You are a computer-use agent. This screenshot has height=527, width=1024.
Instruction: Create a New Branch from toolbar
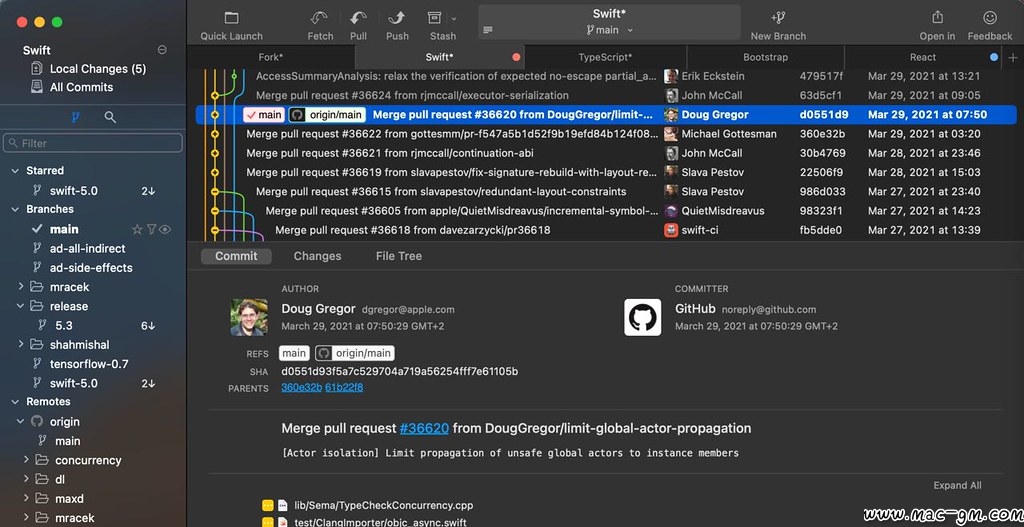tap(778, 25)
